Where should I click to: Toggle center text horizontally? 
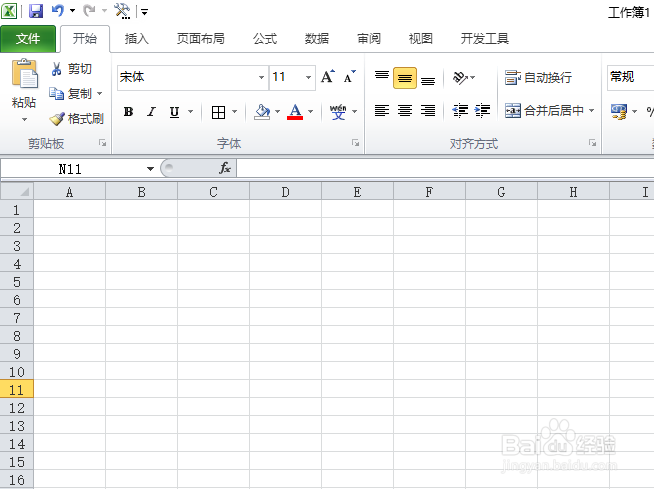[405, 111]
